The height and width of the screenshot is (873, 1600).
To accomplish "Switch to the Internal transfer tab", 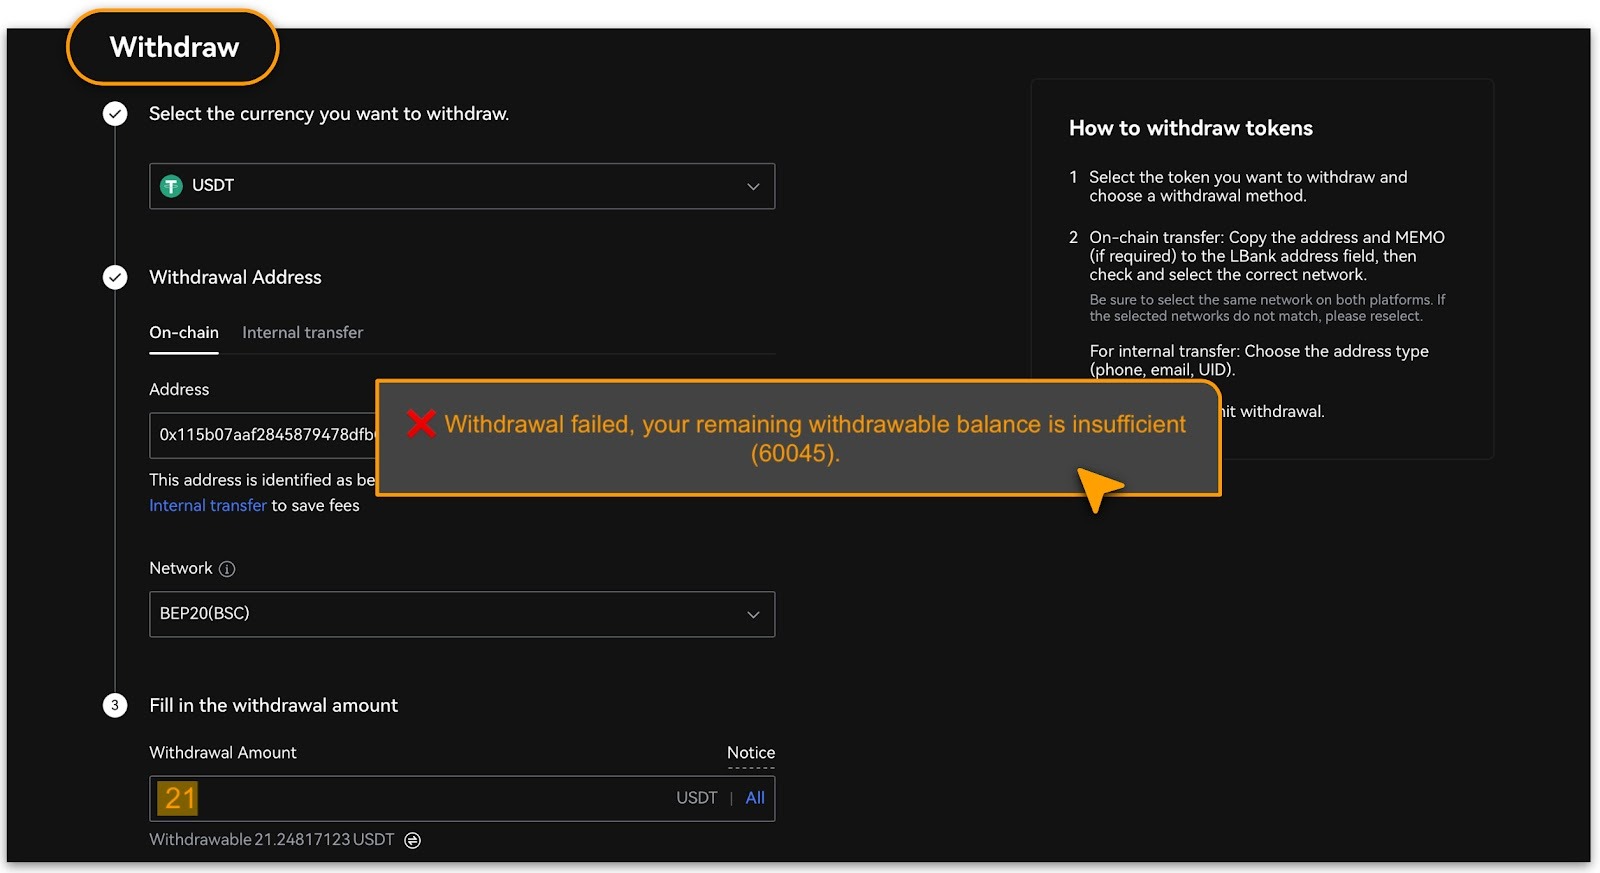I will (302, 333).
